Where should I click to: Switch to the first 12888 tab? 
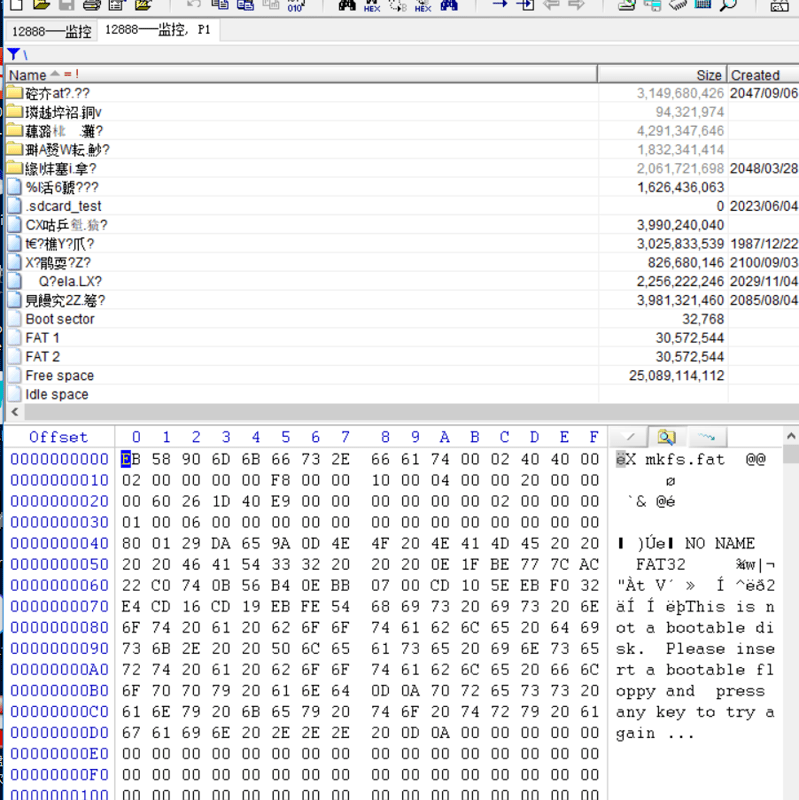(x=51, y=31)
